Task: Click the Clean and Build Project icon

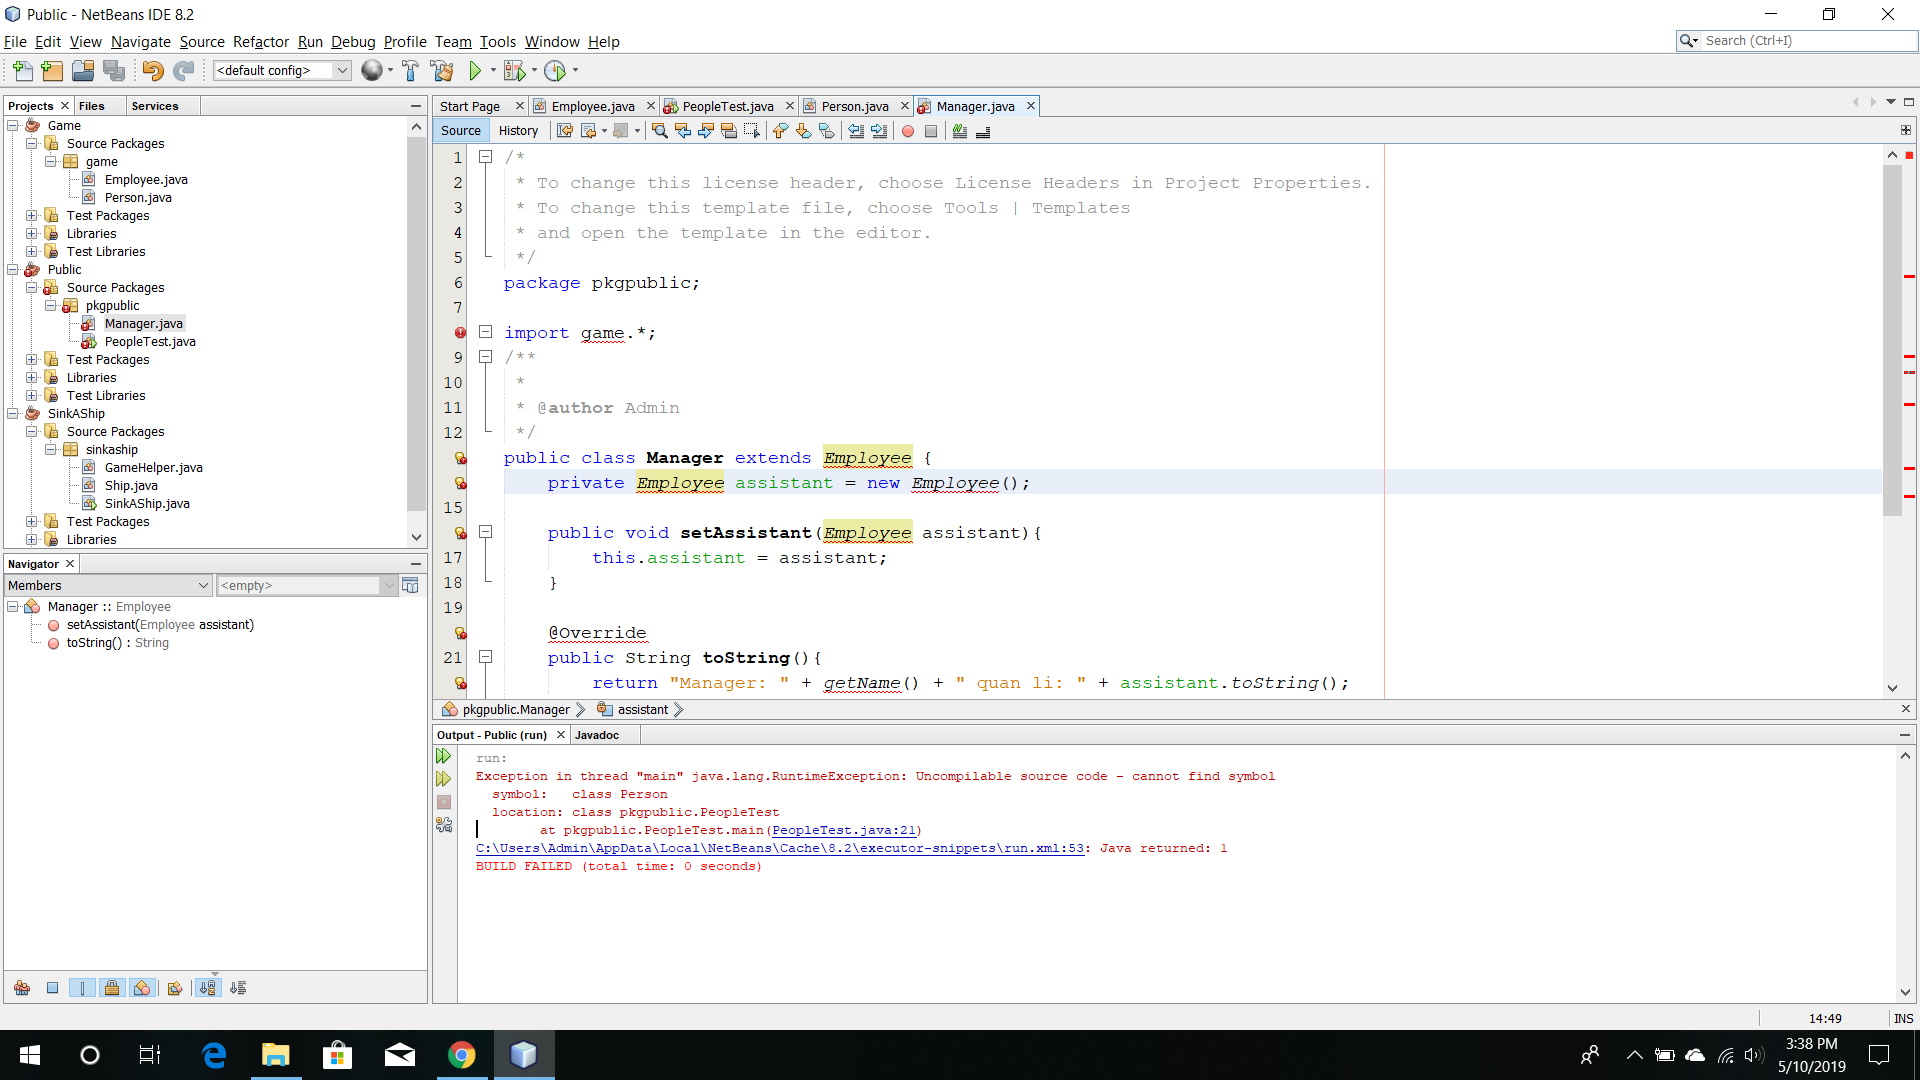Action: pos(441,71)
